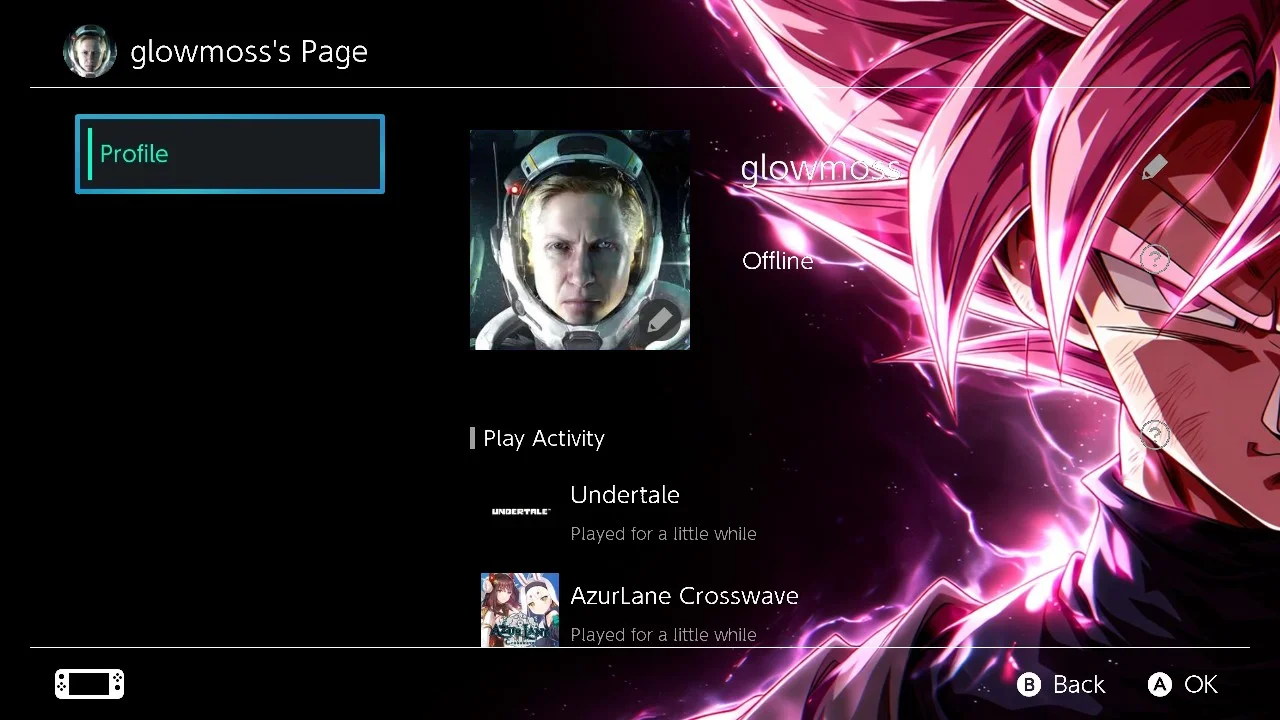The image size is (1280, 720).
Task: Select the Profile tab in sidebar
Action: [230, 154]
